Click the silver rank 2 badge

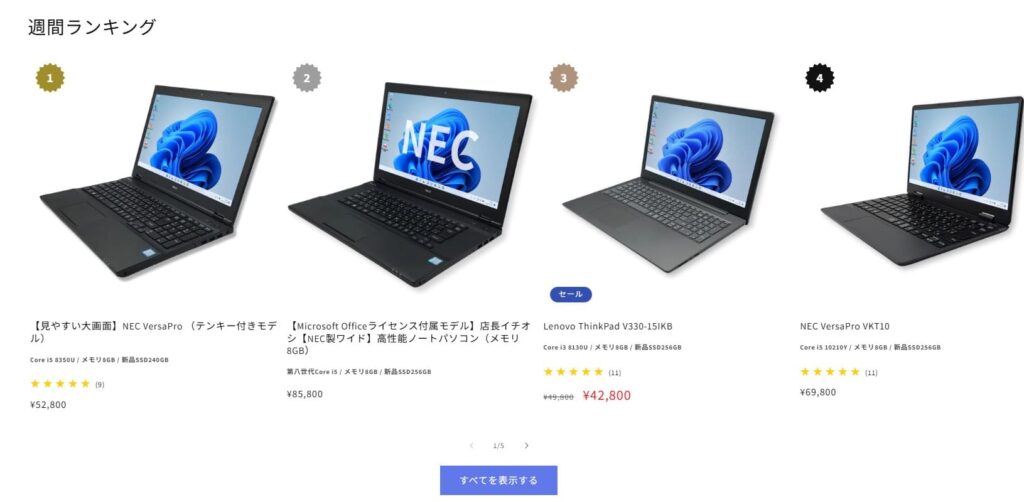(x=307, y=78)
